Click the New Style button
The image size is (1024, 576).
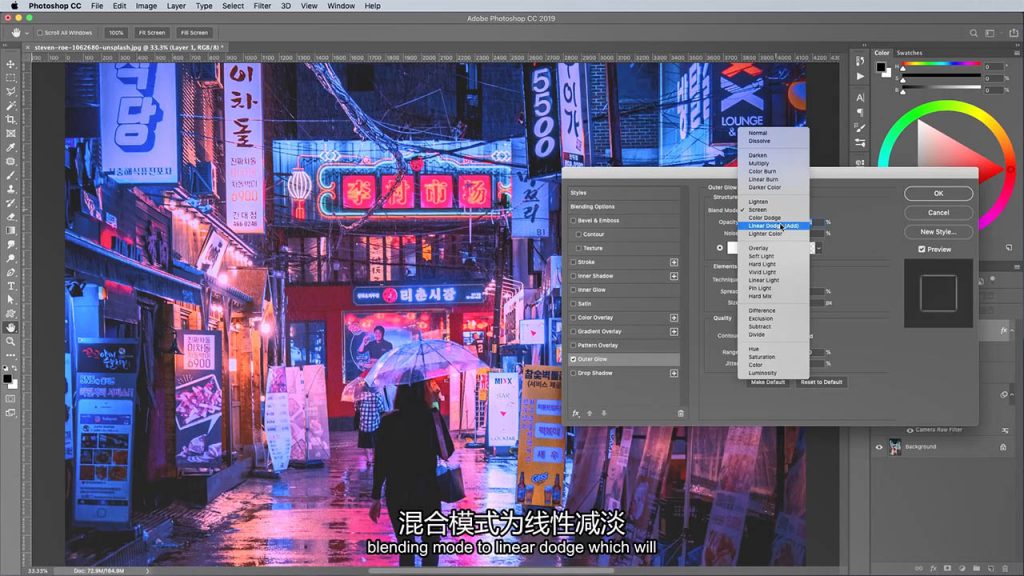point(938,232)
